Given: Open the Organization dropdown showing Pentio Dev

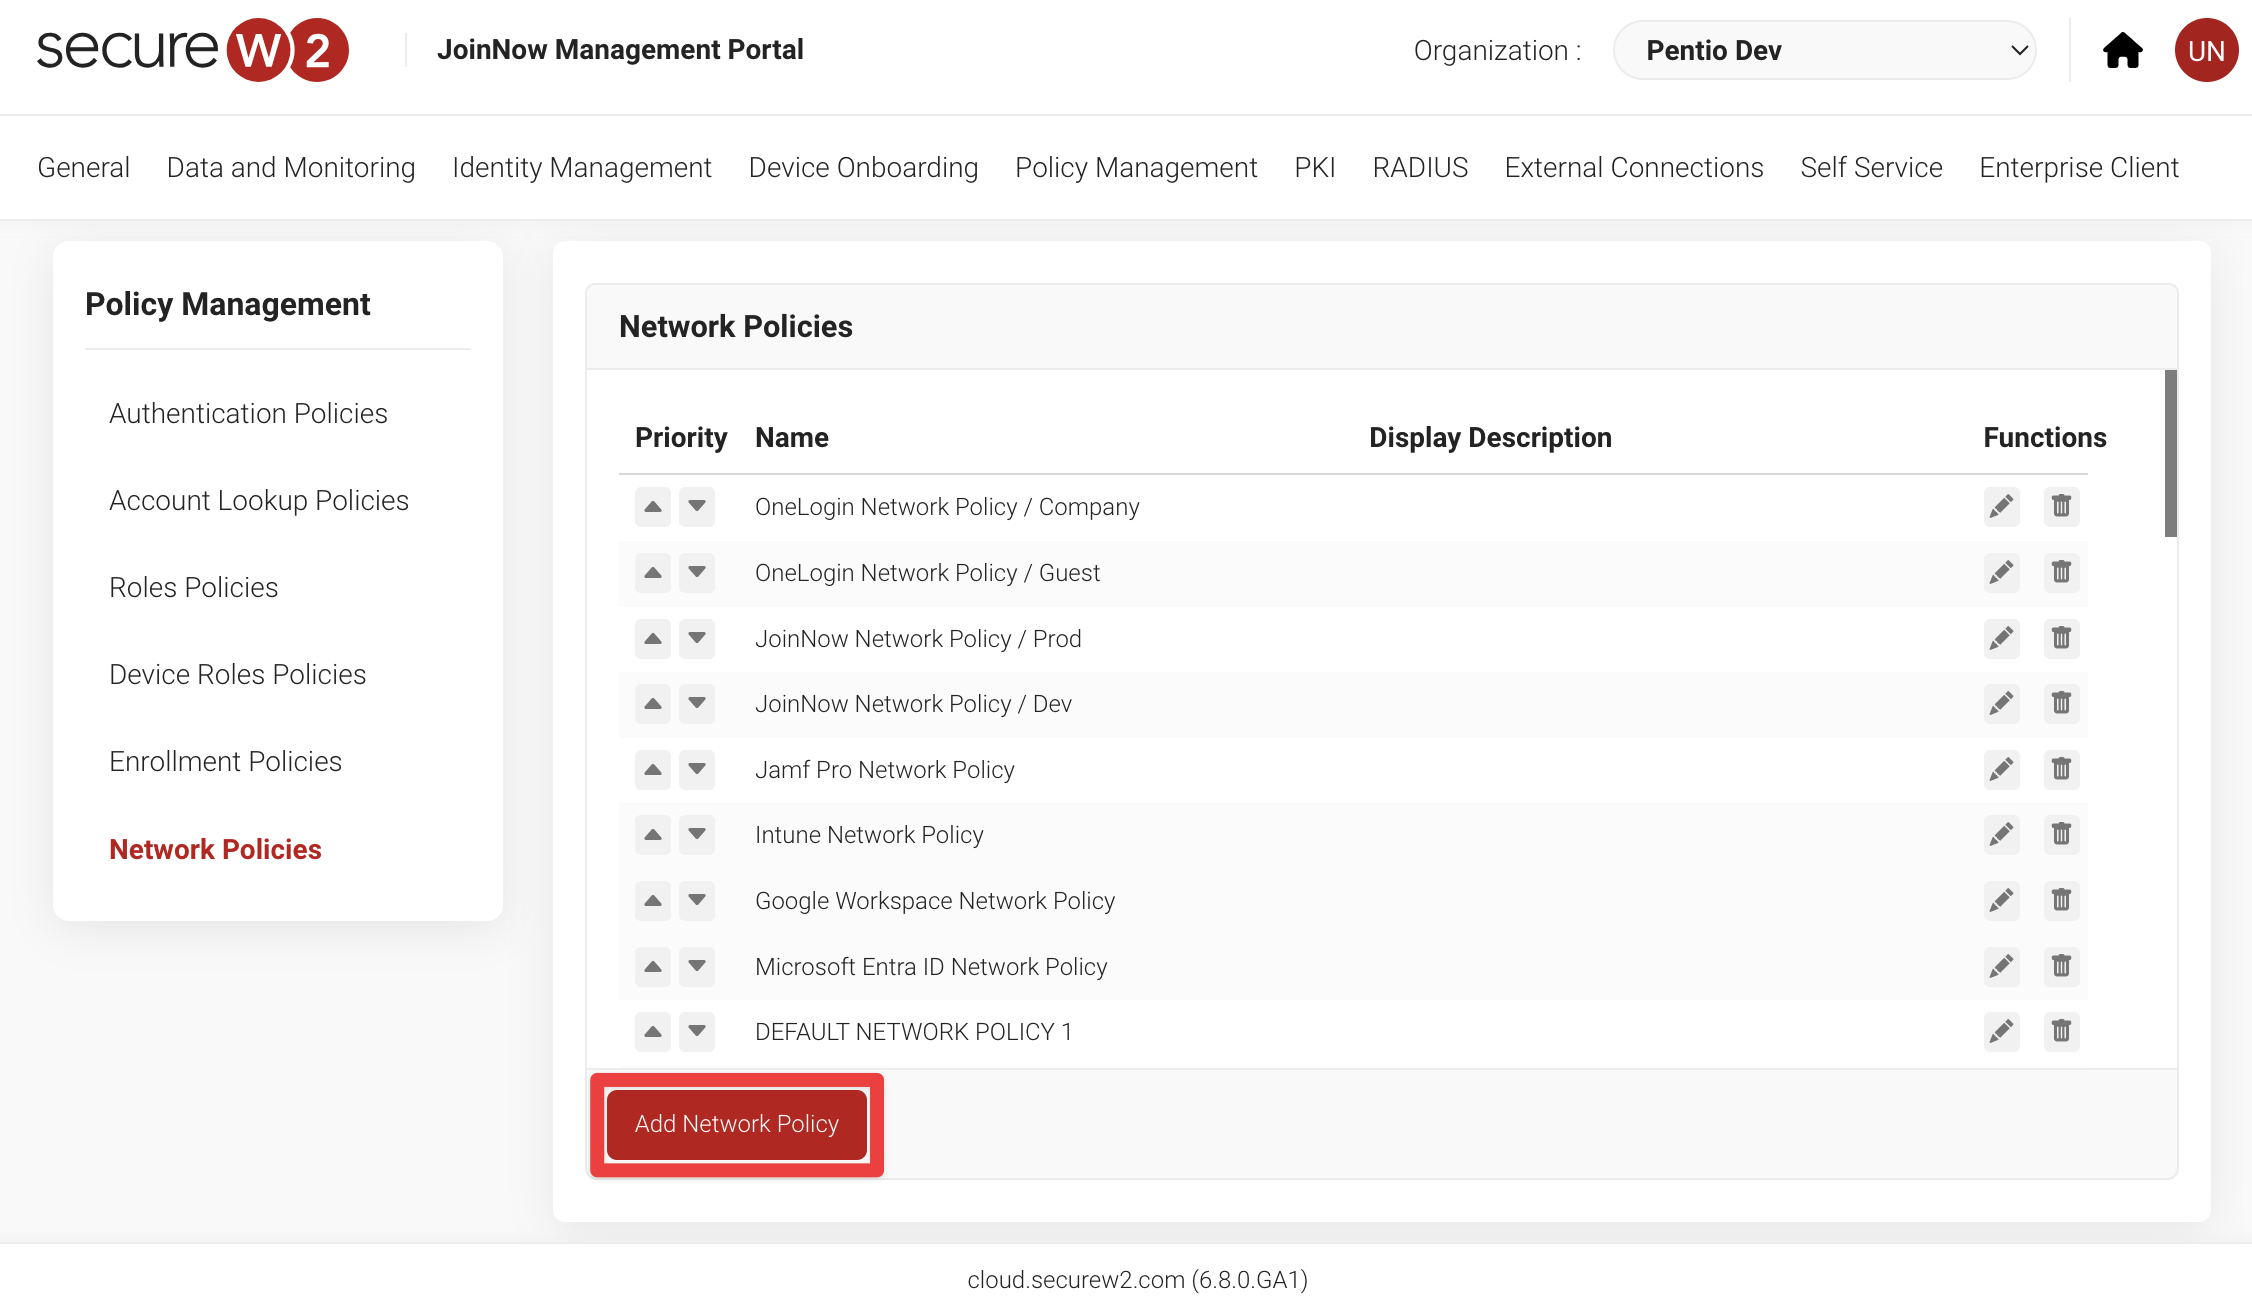Looking at the screenshot, I should [x=1824, y=50].
